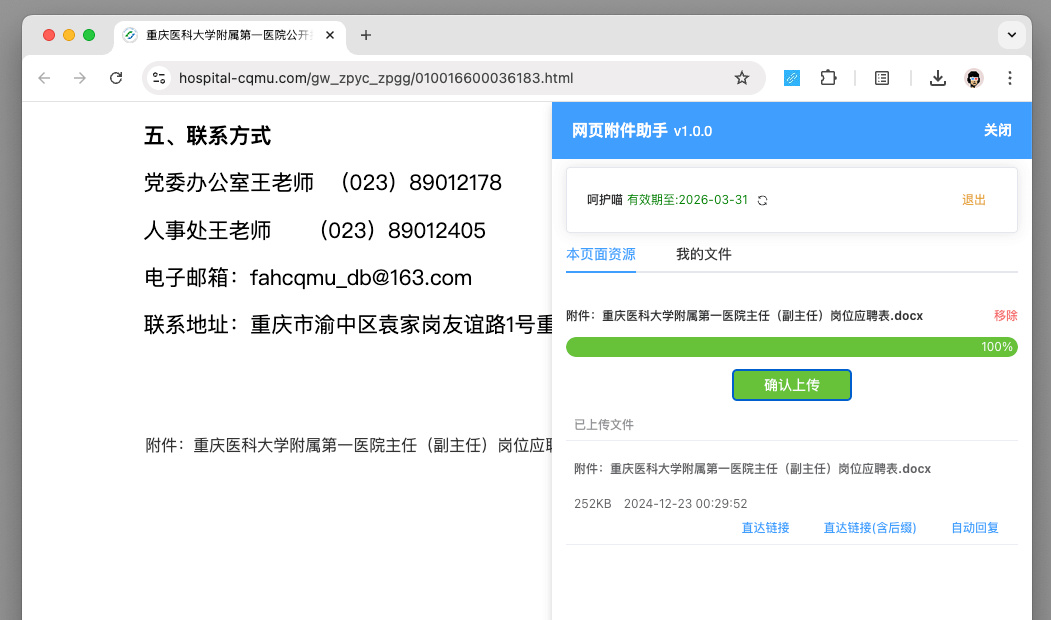The image size is (1051, 620).
Task: Open the Chrome profile avatar
Action: point(974,78)
